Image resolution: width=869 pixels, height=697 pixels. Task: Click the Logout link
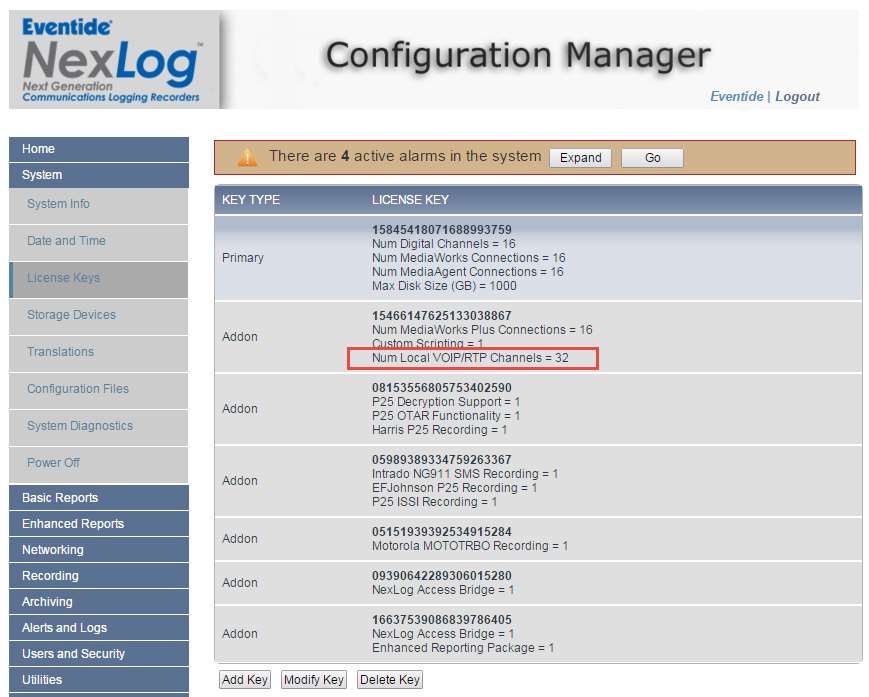pos(797,97)
